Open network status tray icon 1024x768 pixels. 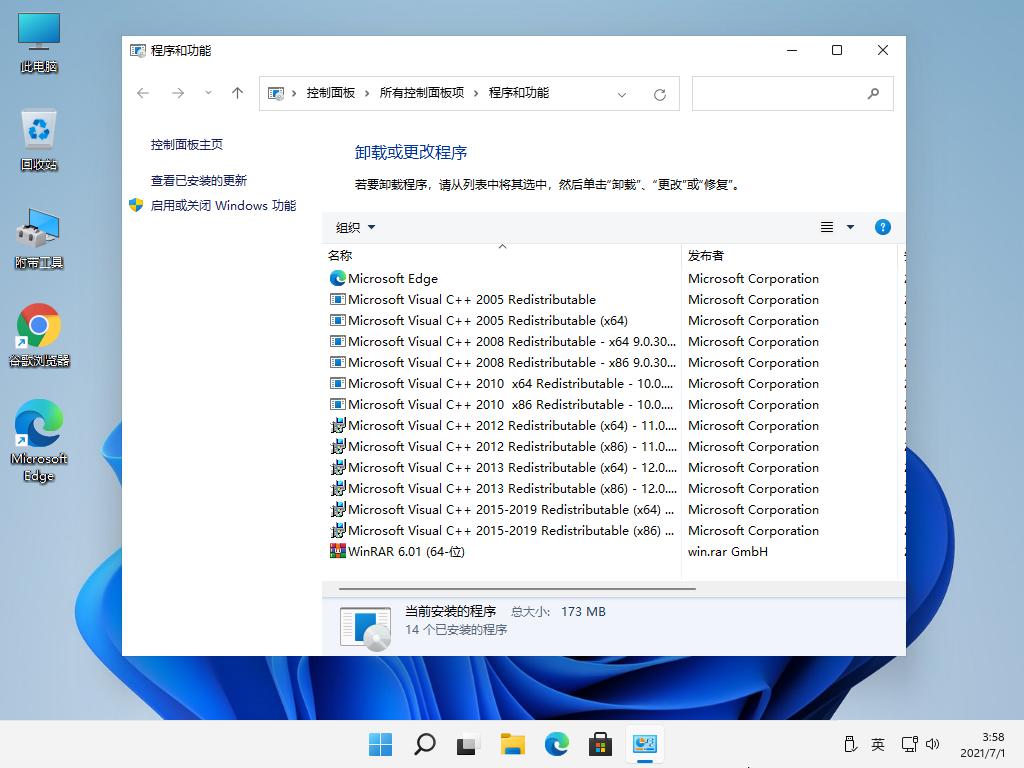[909, 744]
